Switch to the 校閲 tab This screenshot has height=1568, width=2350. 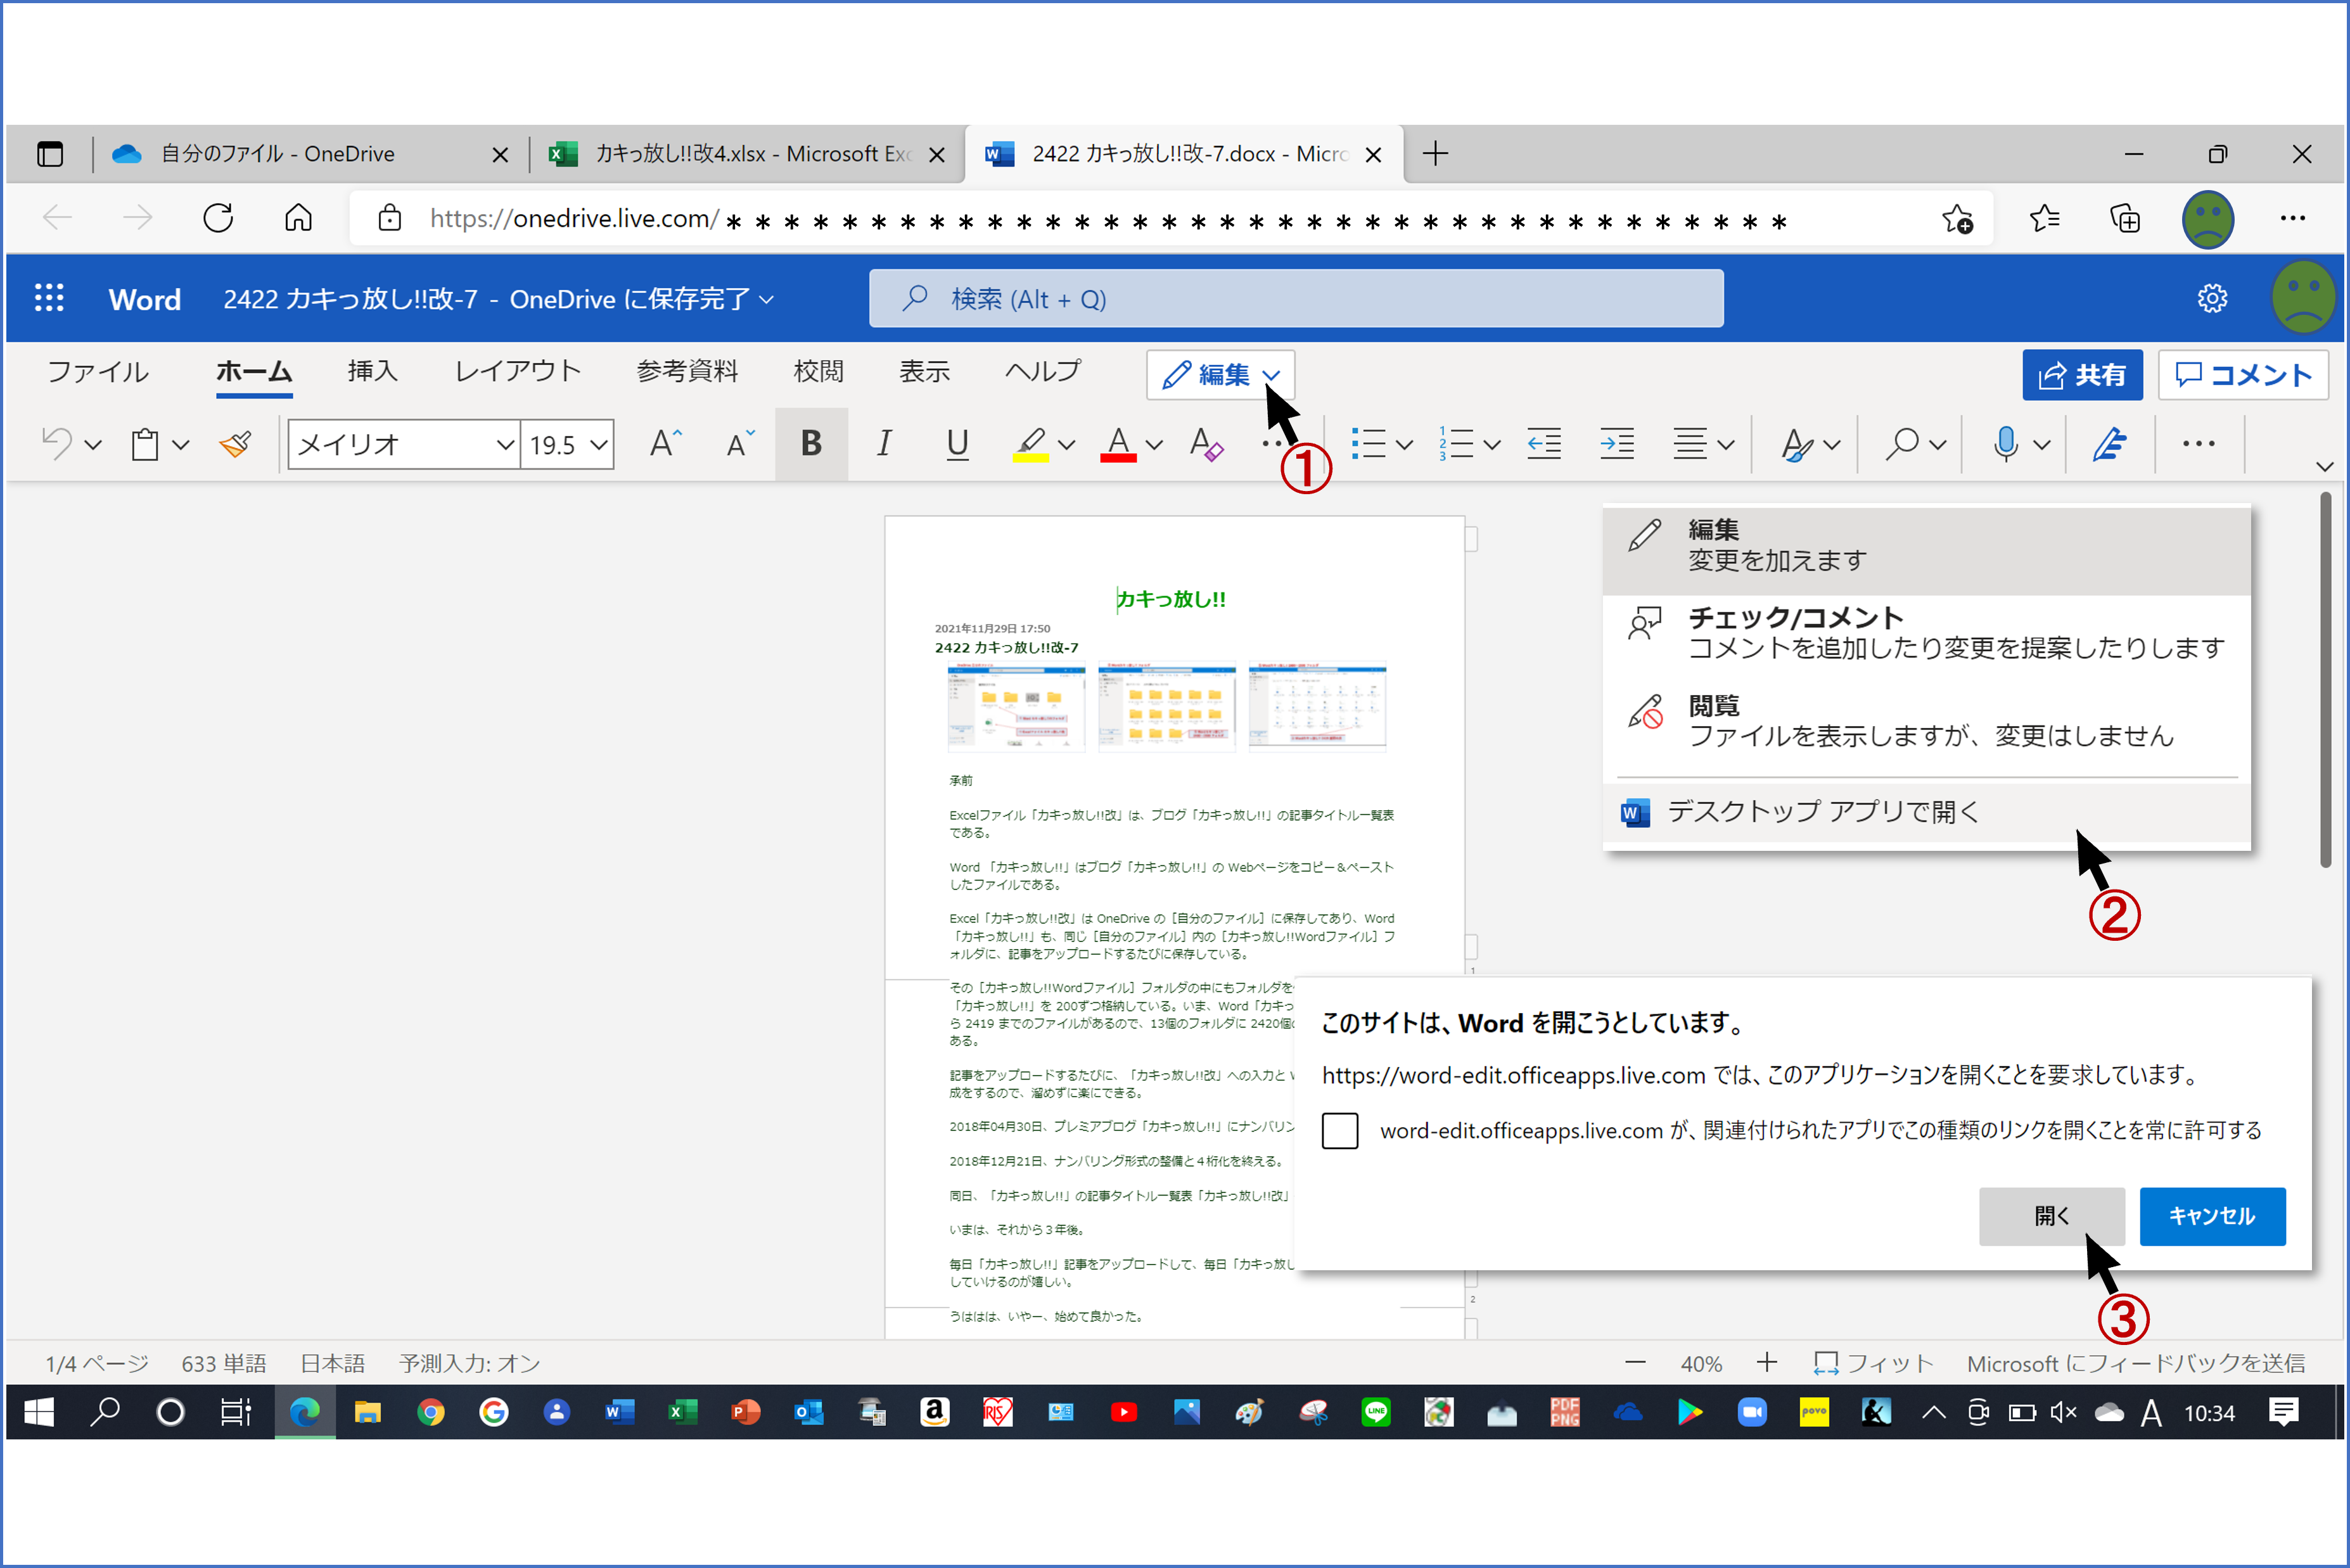point(819,371)
